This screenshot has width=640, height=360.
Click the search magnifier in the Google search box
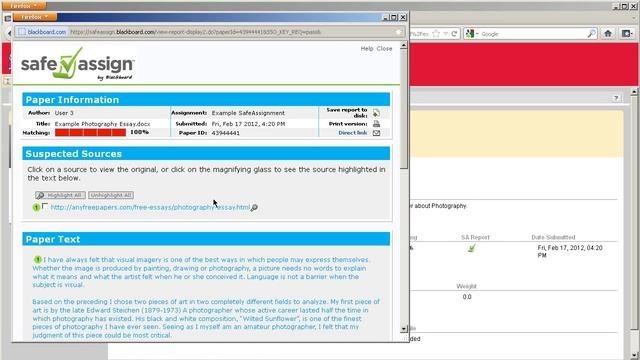pos(591,34)
